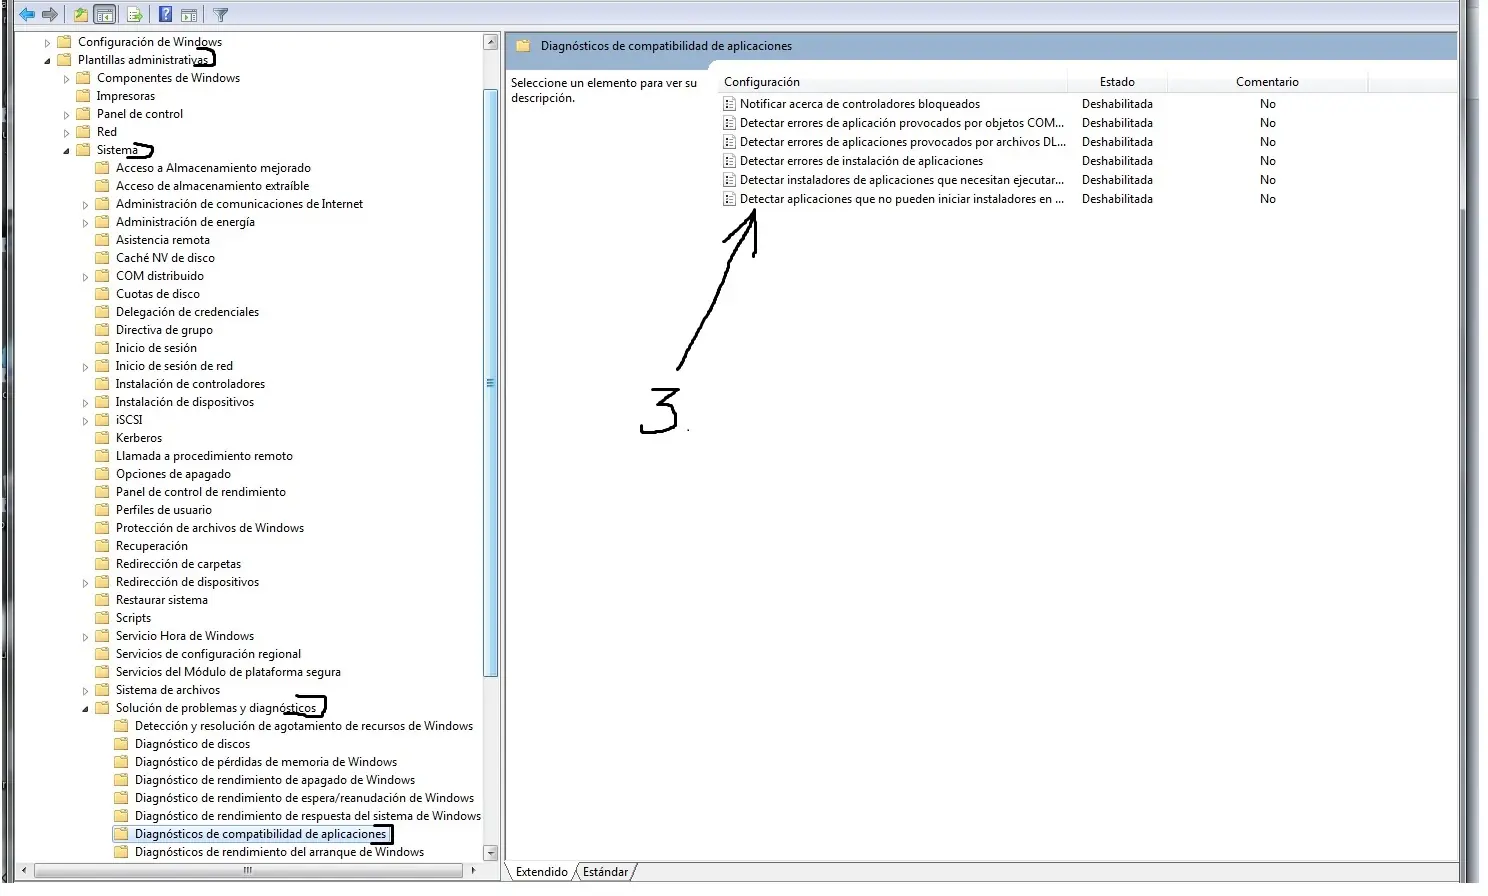Click the folder icon of Diagnóstico de discos

[x=121, y=744]
